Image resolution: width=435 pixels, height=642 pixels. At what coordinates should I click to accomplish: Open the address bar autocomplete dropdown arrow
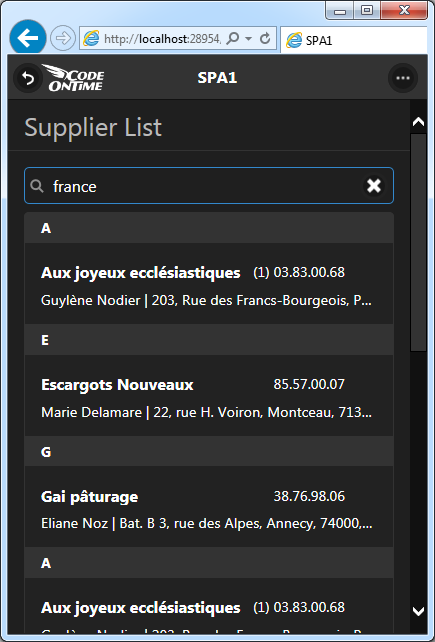[x=249, y=38]
